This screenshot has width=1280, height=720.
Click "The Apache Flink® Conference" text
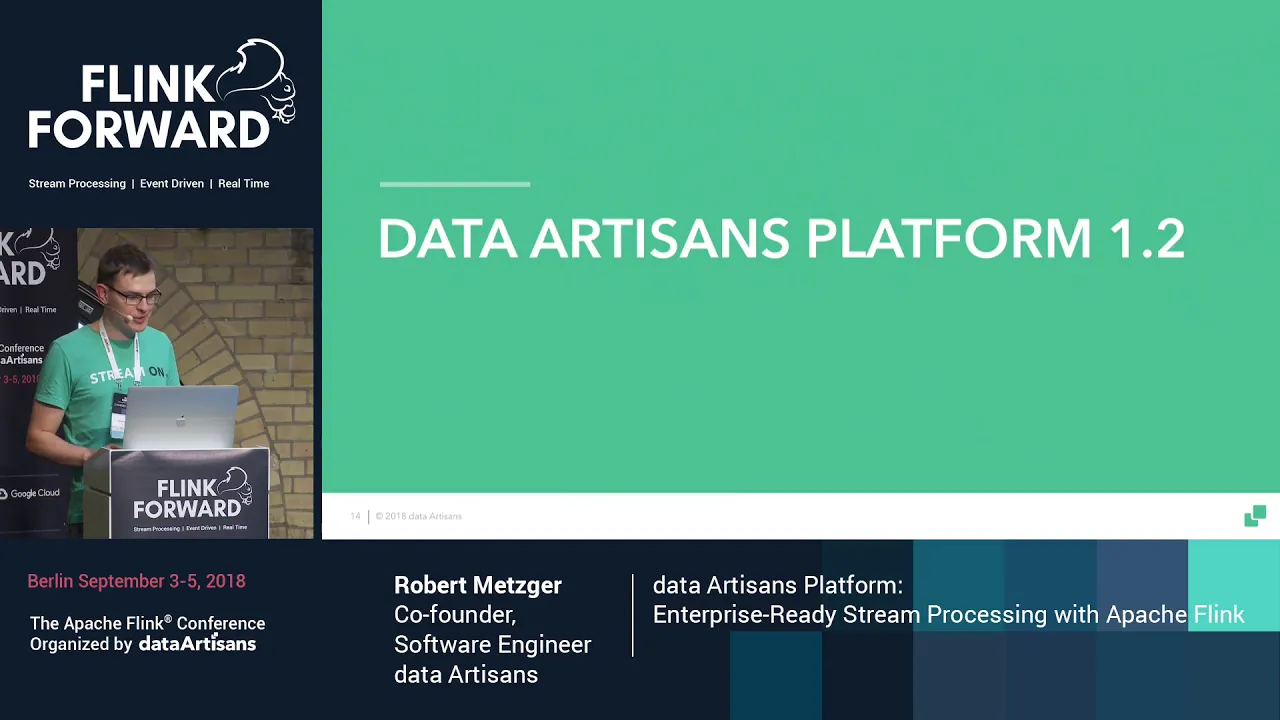[147, 623]
